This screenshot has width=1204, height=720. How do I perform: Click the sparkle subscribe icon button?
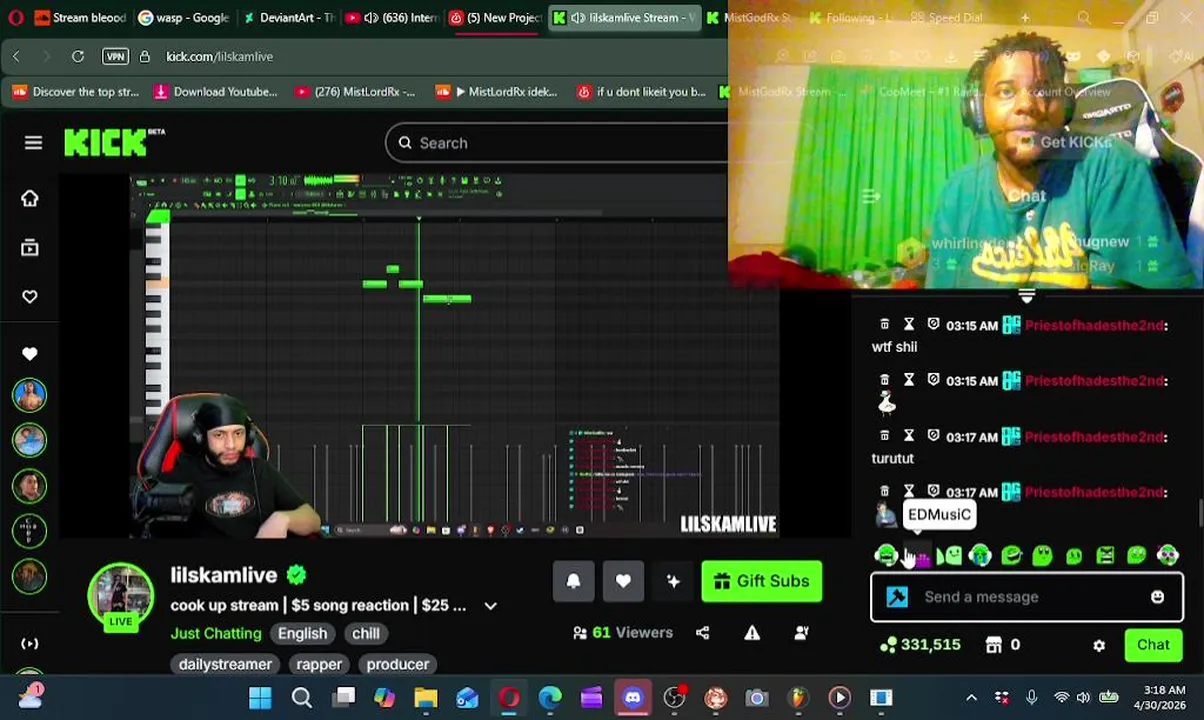coord(673,581)
